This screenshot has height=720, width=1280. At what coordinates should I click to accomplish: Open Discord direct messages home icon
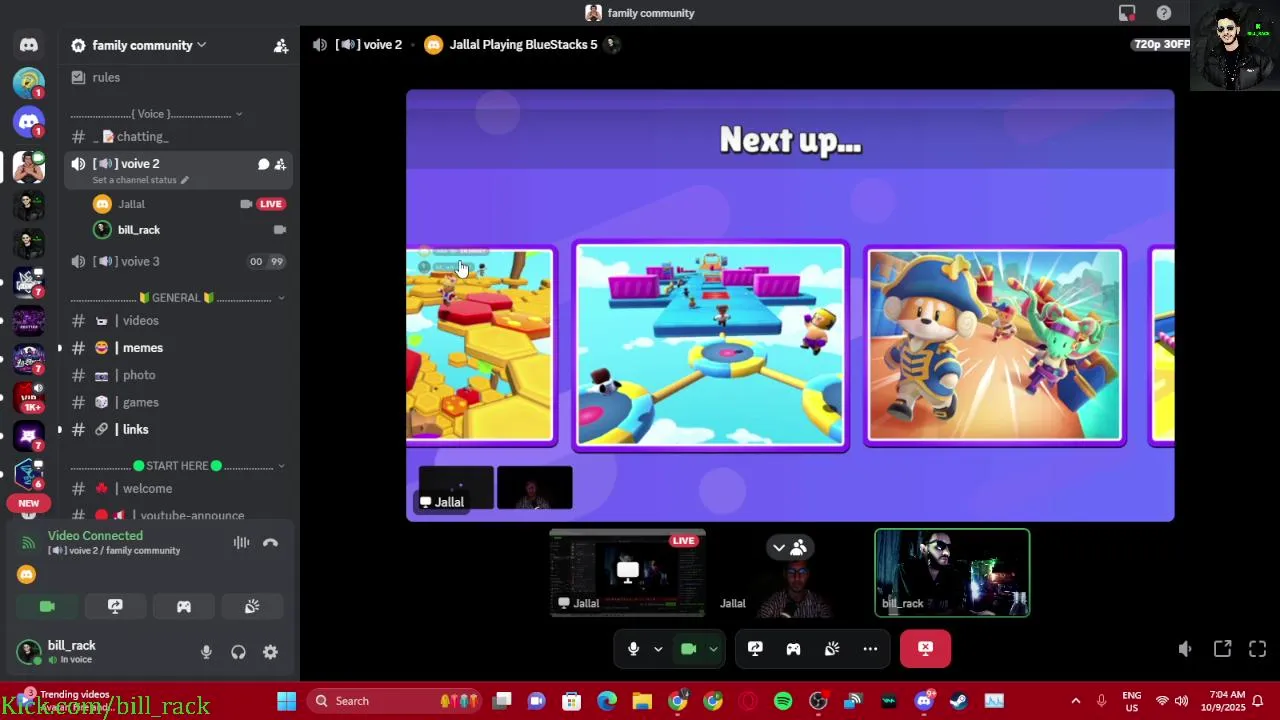pyautogui.click(x=29, y=45)
